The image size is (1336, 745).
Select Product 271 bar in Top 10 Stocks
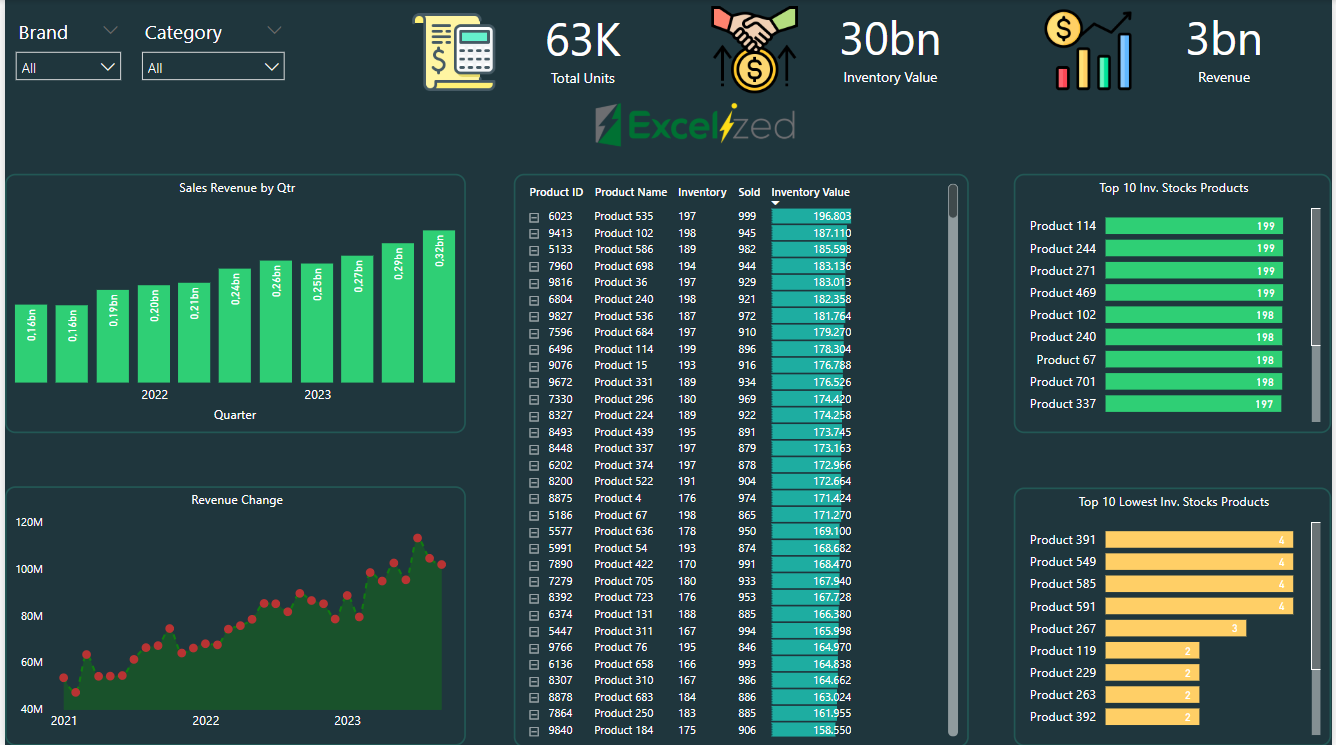[x=1194, y=270]
